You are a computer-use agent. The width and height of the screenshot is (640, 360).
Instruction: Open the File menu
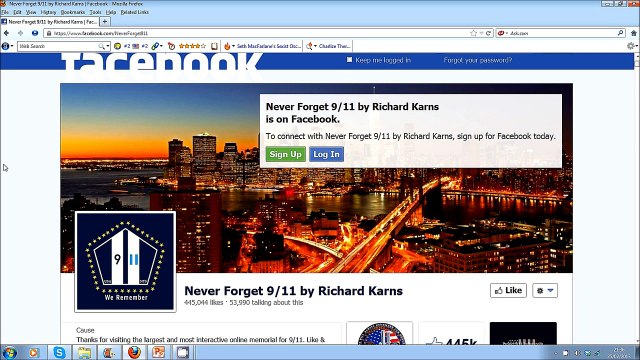point(5,12)
